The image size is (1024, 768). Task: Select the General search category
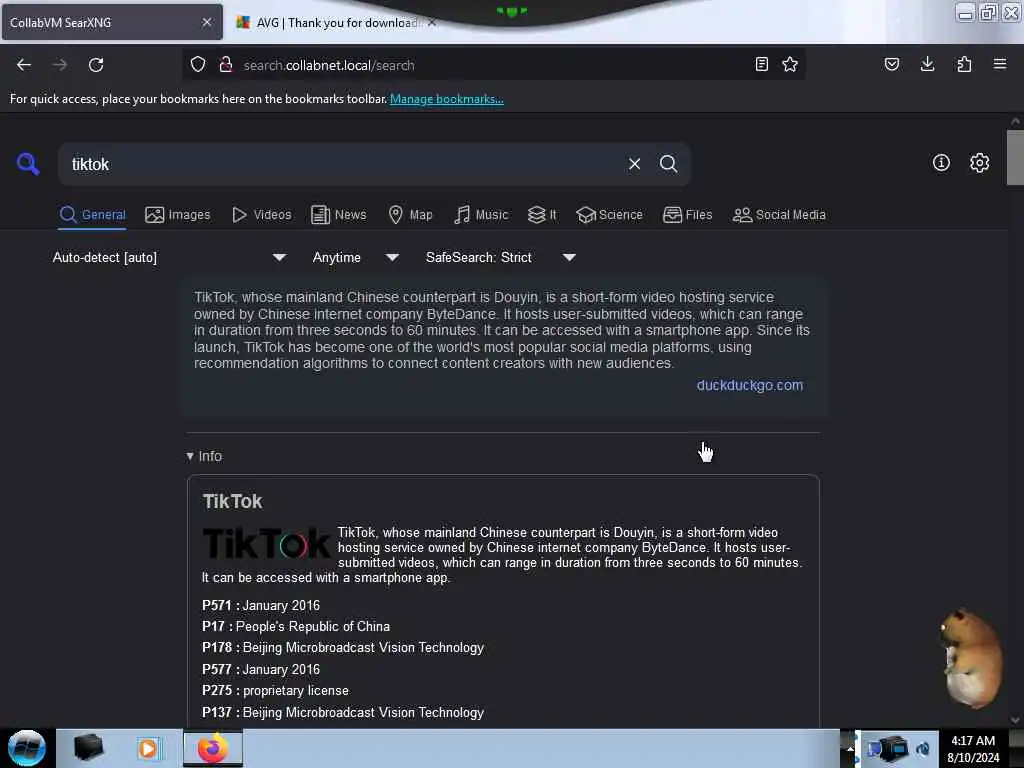[x=92, y=215]
